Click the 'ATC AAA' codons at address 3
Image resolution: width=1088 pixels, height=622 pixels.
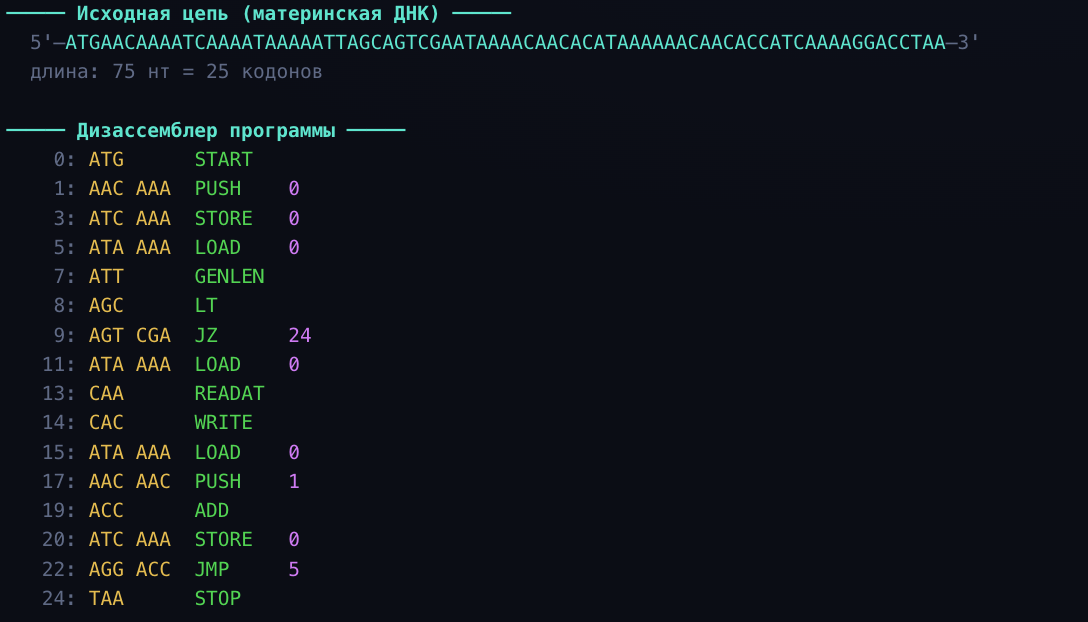pyautogui.click(x=130, y=218)
